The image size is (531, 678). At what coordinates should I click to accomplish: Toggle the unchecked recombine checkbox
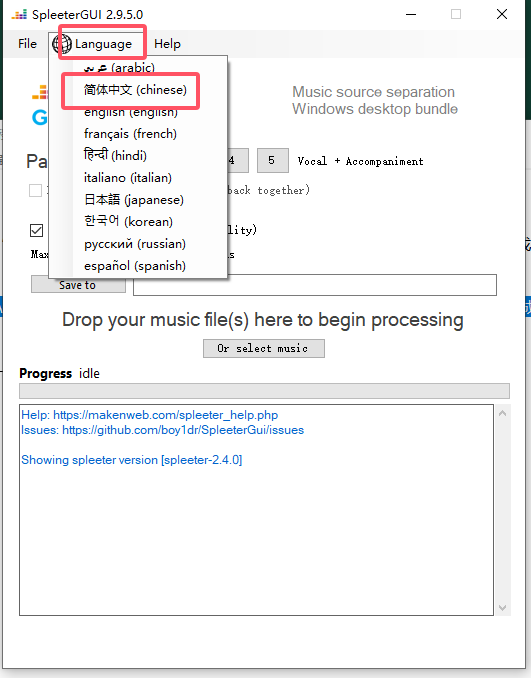coord(35,190)
